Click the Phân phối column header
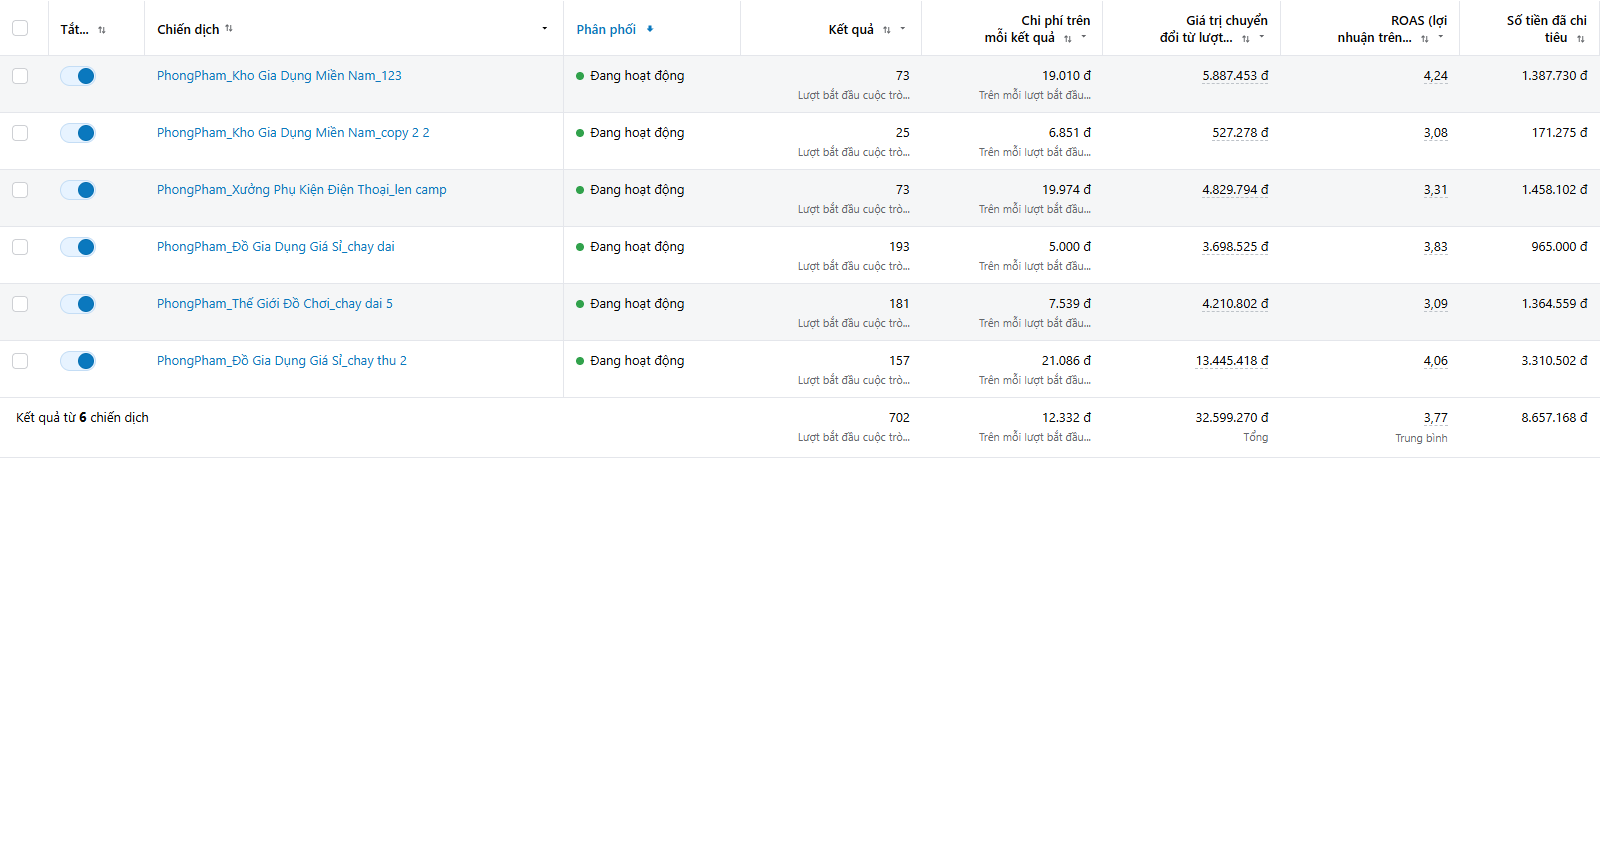 point(606,29)
